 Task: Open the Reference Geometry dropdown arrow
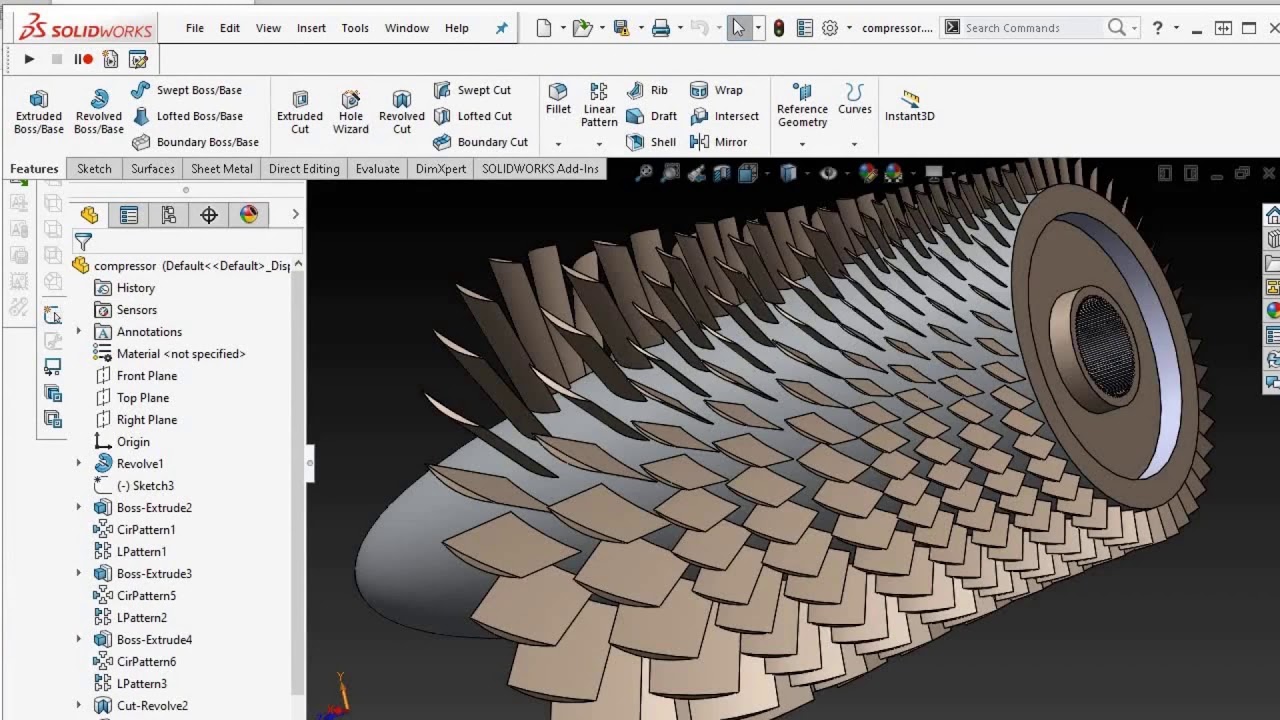[802, 144]
